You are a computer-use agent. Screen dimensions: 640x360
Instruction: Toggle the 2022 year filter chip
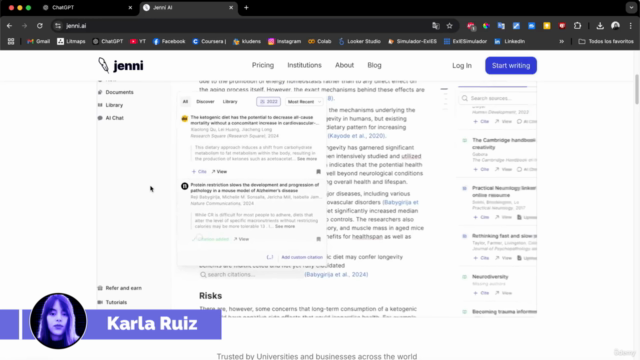(x=269, y=102)
